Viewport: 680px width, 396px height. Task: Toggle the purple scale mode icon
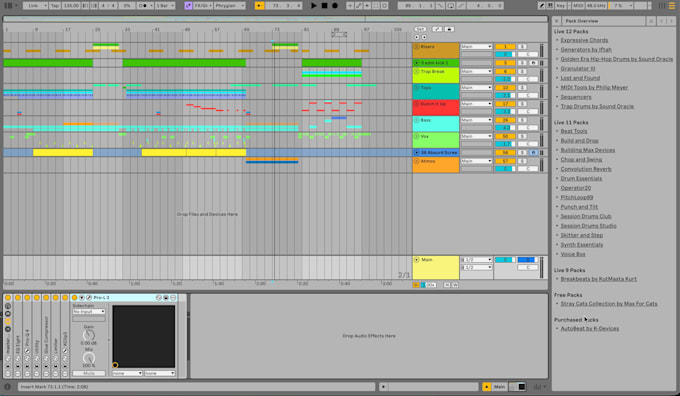(188, 6)
